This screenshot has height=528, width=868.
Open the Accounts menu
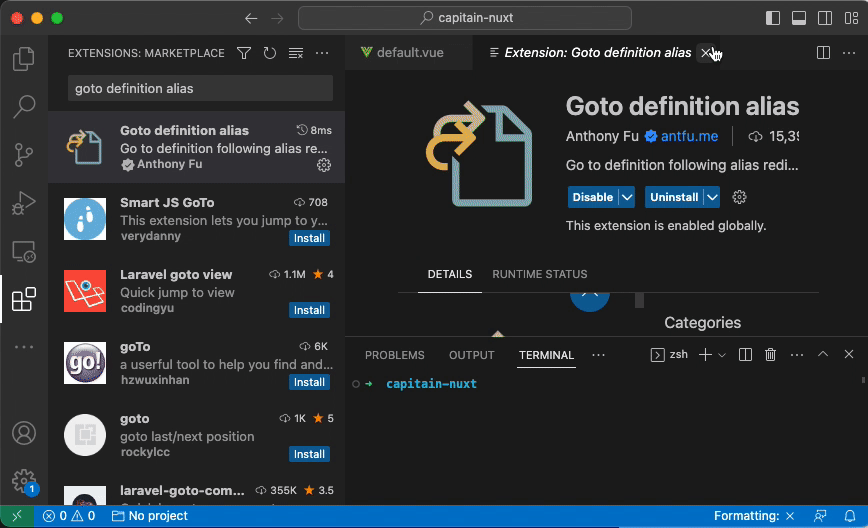pos(24,433)
